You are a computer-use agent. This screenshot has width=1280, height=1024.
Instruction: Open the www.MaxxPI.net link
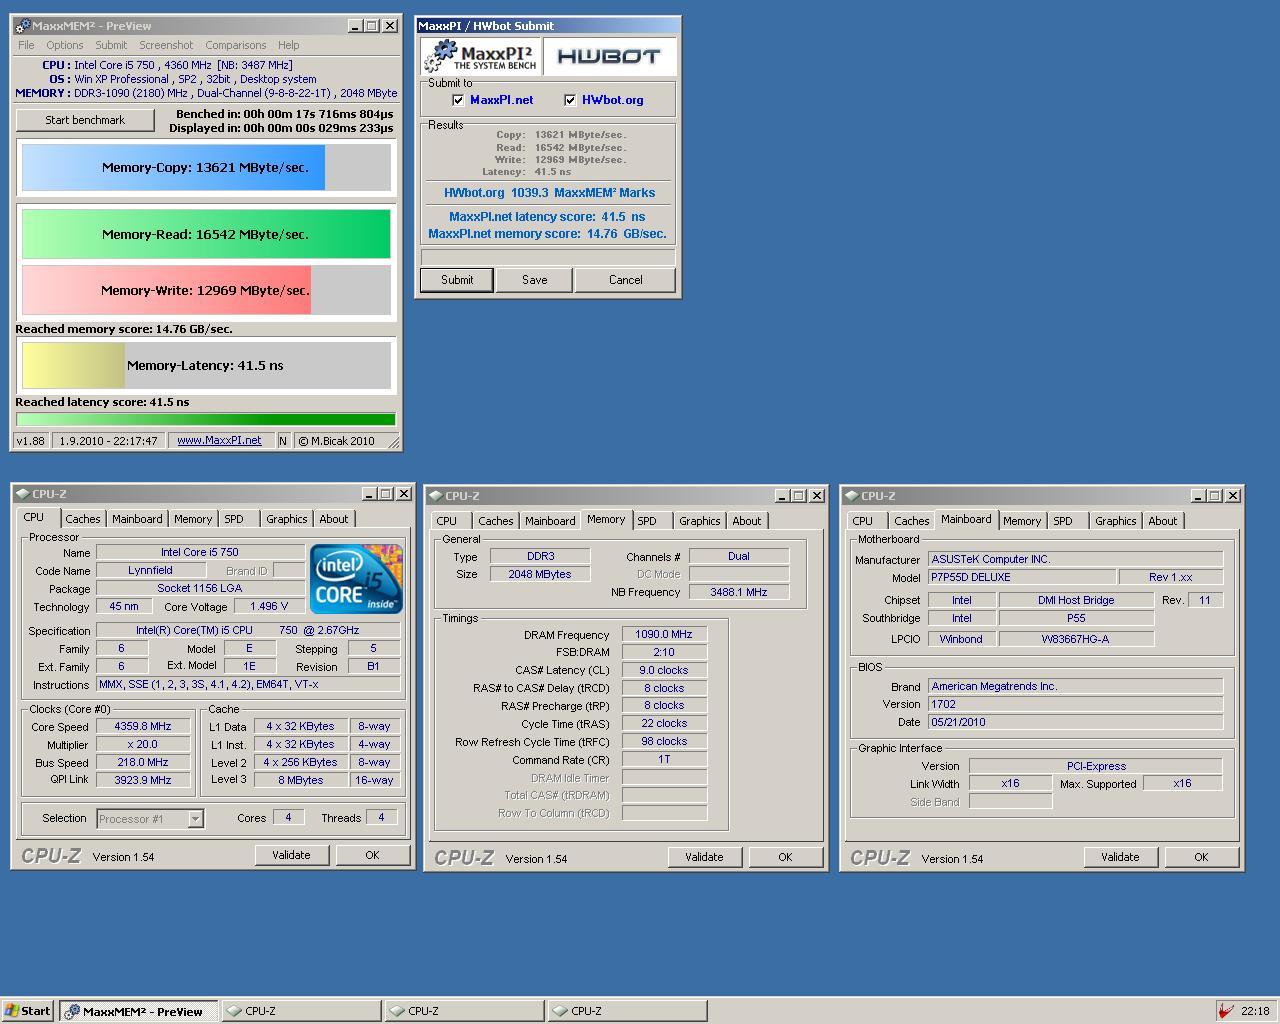(219, 440)
